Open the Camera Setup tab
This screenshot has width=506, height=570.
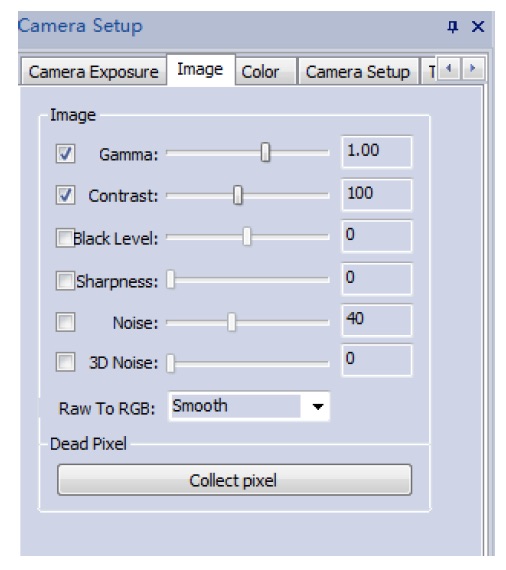358,72
